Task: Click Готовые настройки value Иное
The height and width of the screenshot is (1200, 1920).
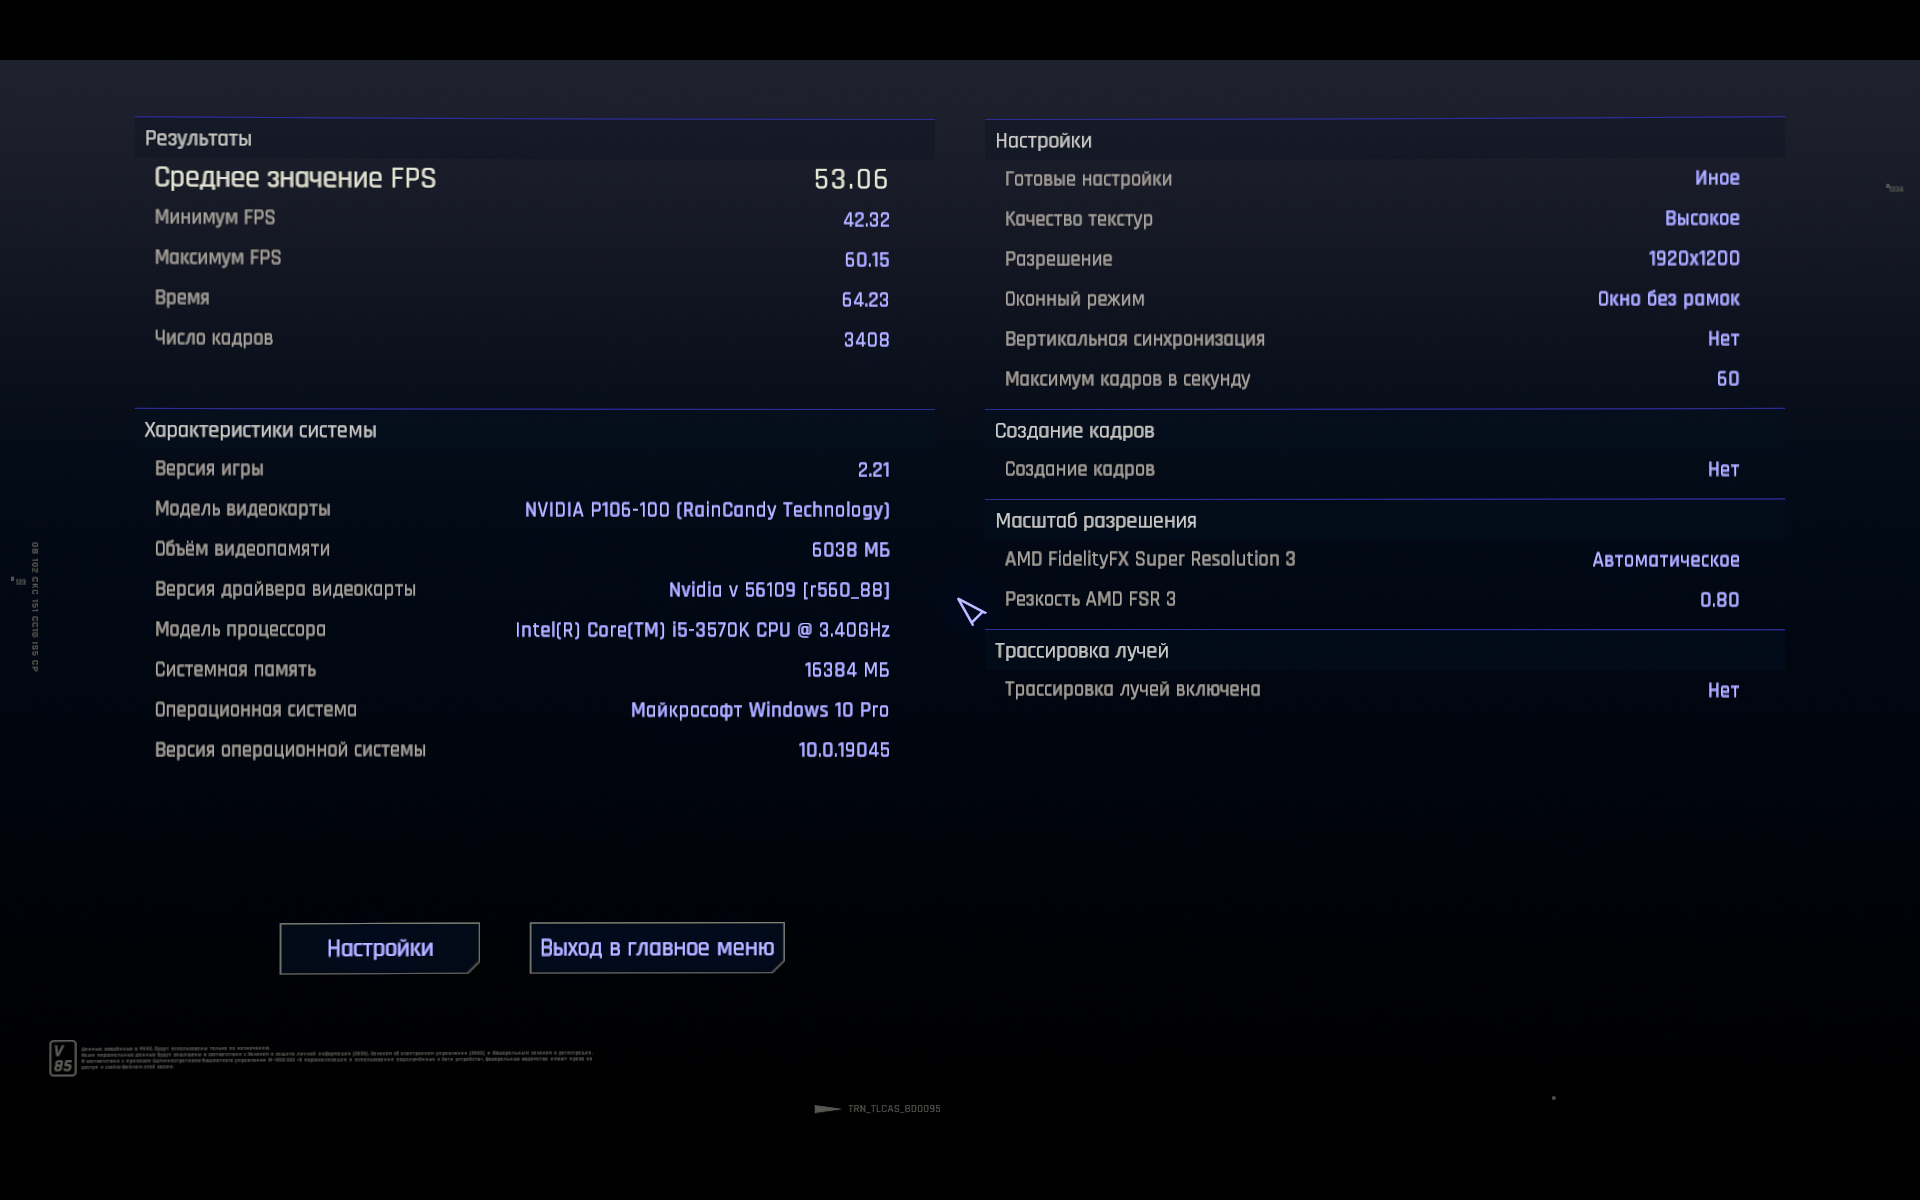Action: pos(1716,178)
